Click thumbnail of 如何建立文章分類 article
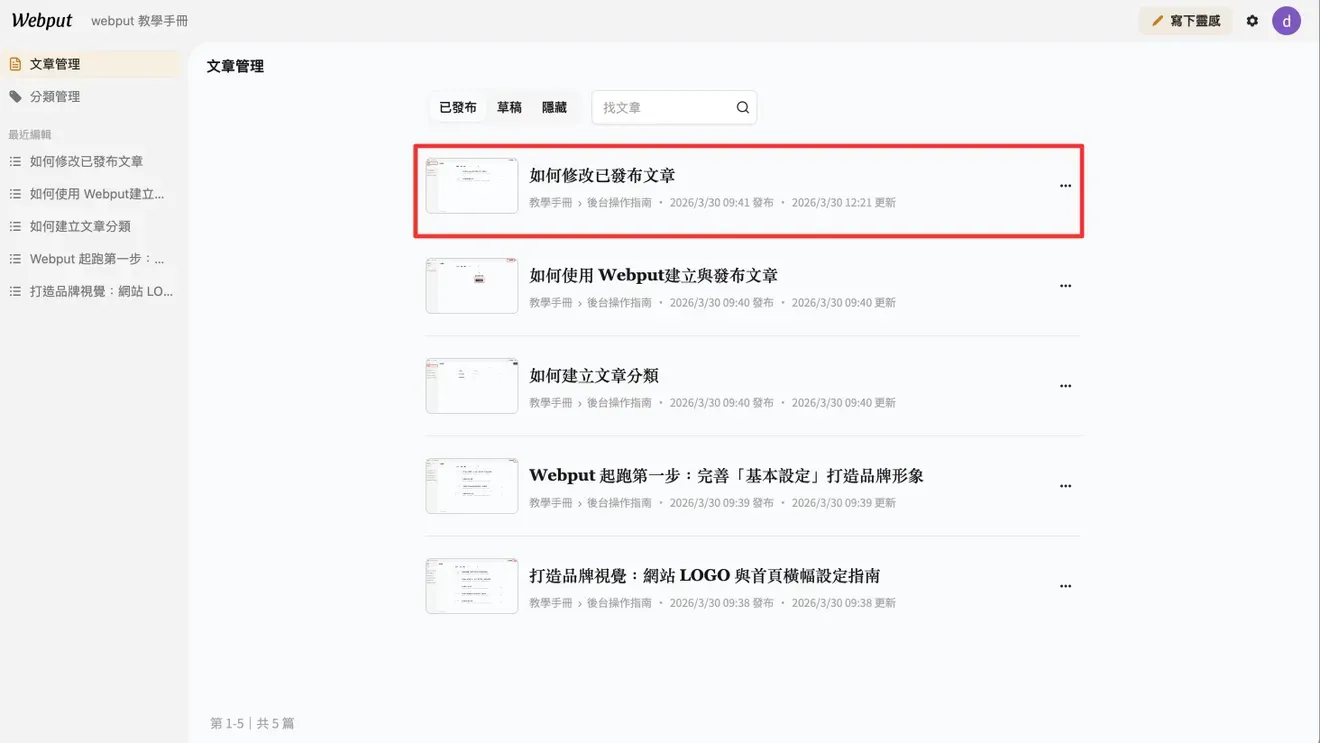 pos(472,386)
